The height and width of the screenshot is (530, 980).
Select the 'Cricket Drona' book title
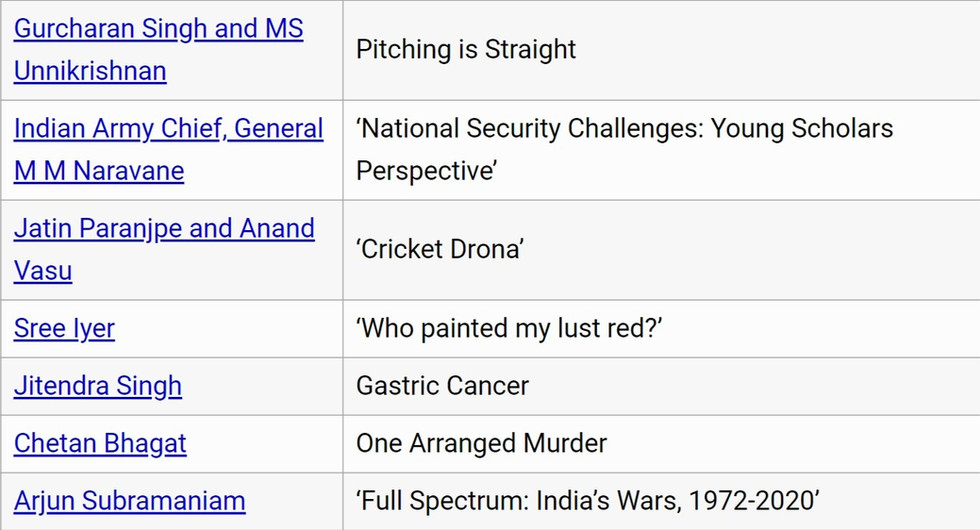point(440,249)
